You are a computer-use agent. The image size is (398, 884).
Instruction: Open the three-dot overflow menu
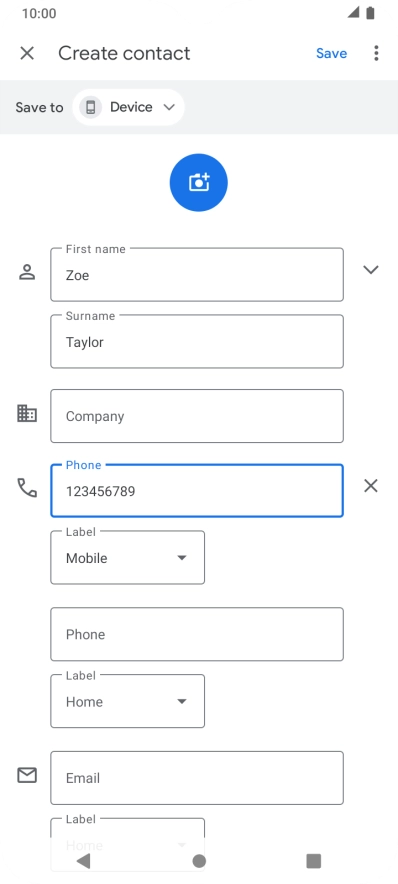[x=376, y=54]
